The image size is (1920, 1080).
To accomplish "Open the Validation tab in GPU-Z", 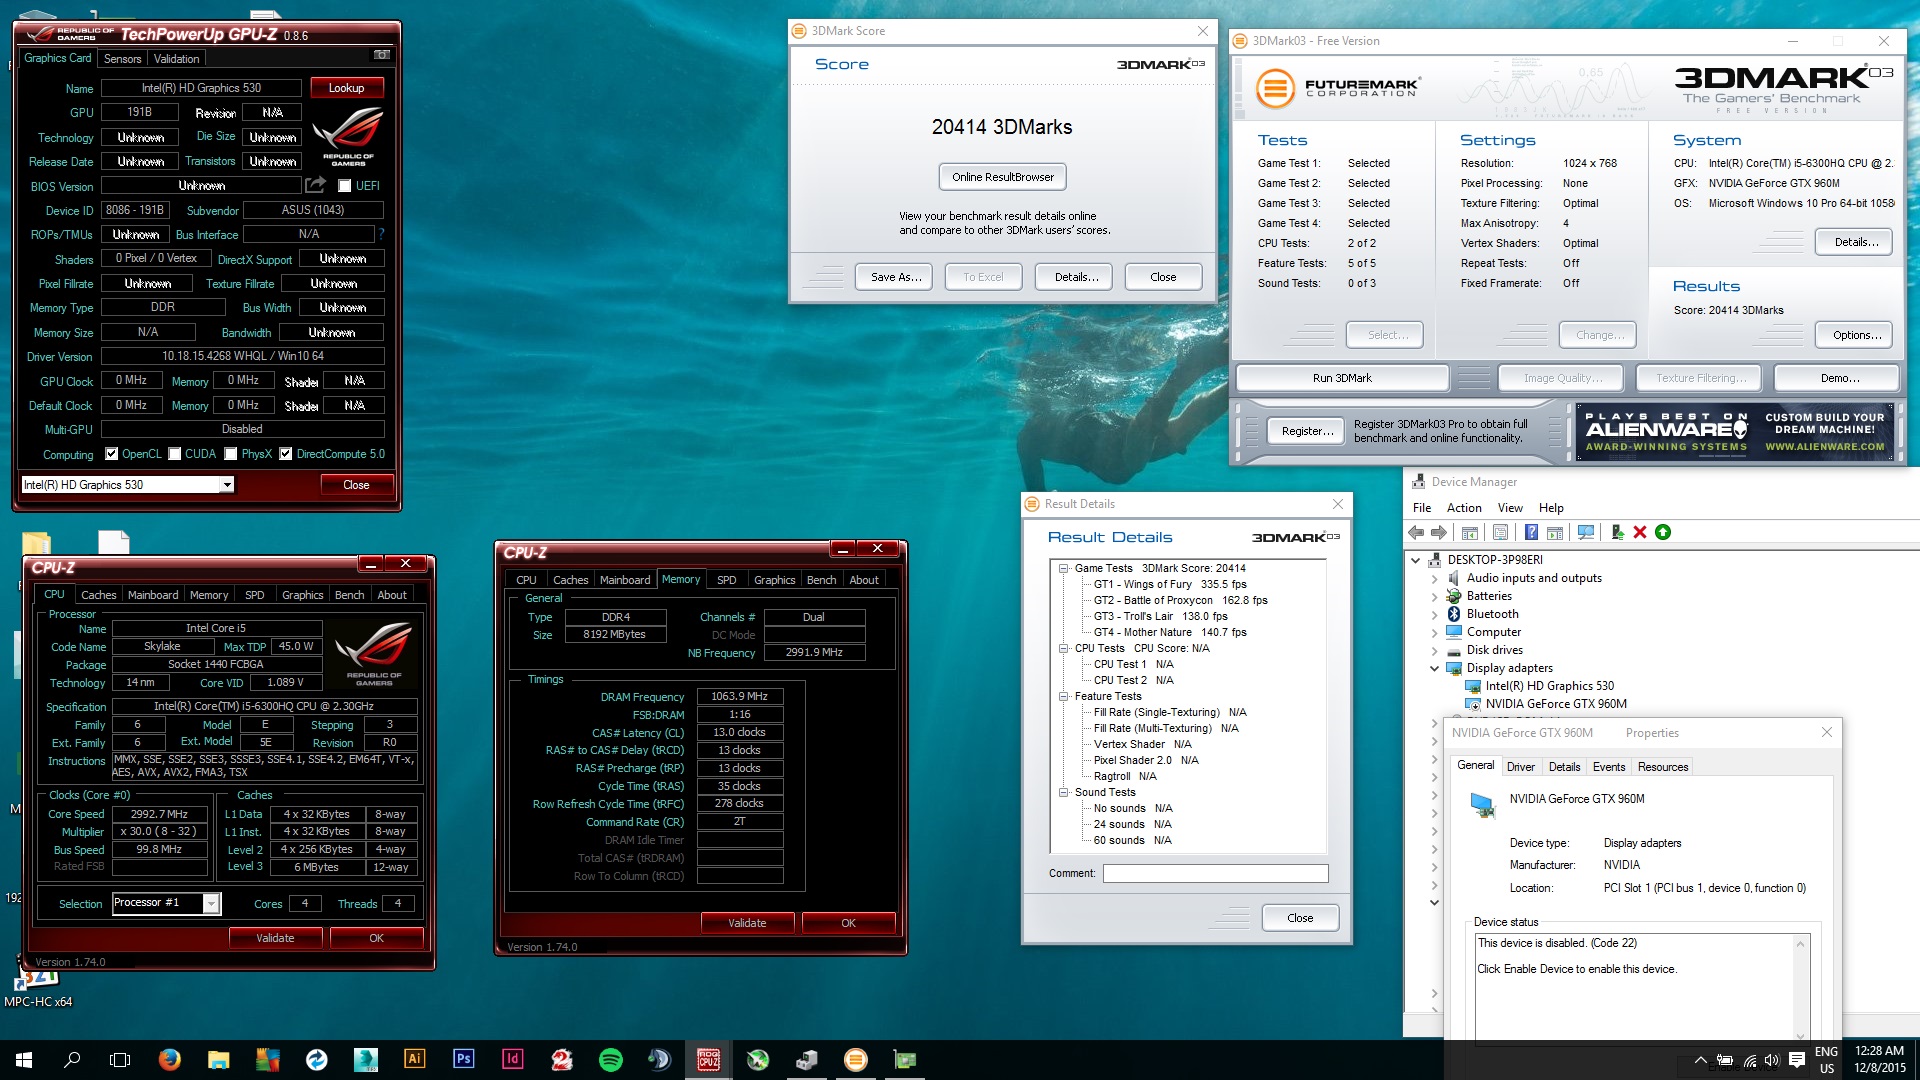I will pyautogui.click(x=176, y=59).
